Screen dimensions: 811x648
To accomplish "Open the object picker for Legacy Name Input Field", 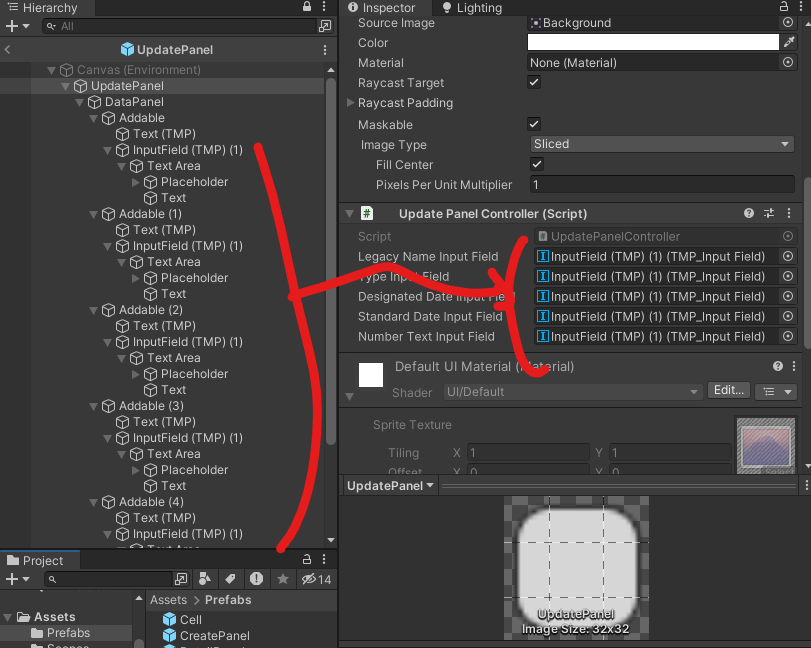I will [x=788, y=256].
